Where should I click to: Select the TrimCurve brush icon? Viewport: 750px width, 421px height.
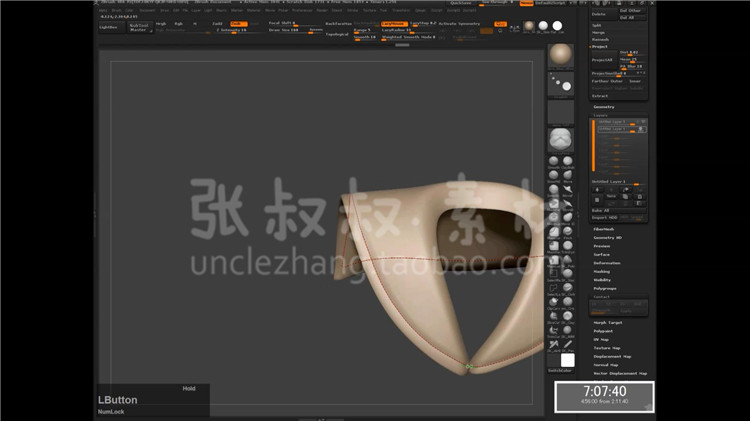coord(553,330)
